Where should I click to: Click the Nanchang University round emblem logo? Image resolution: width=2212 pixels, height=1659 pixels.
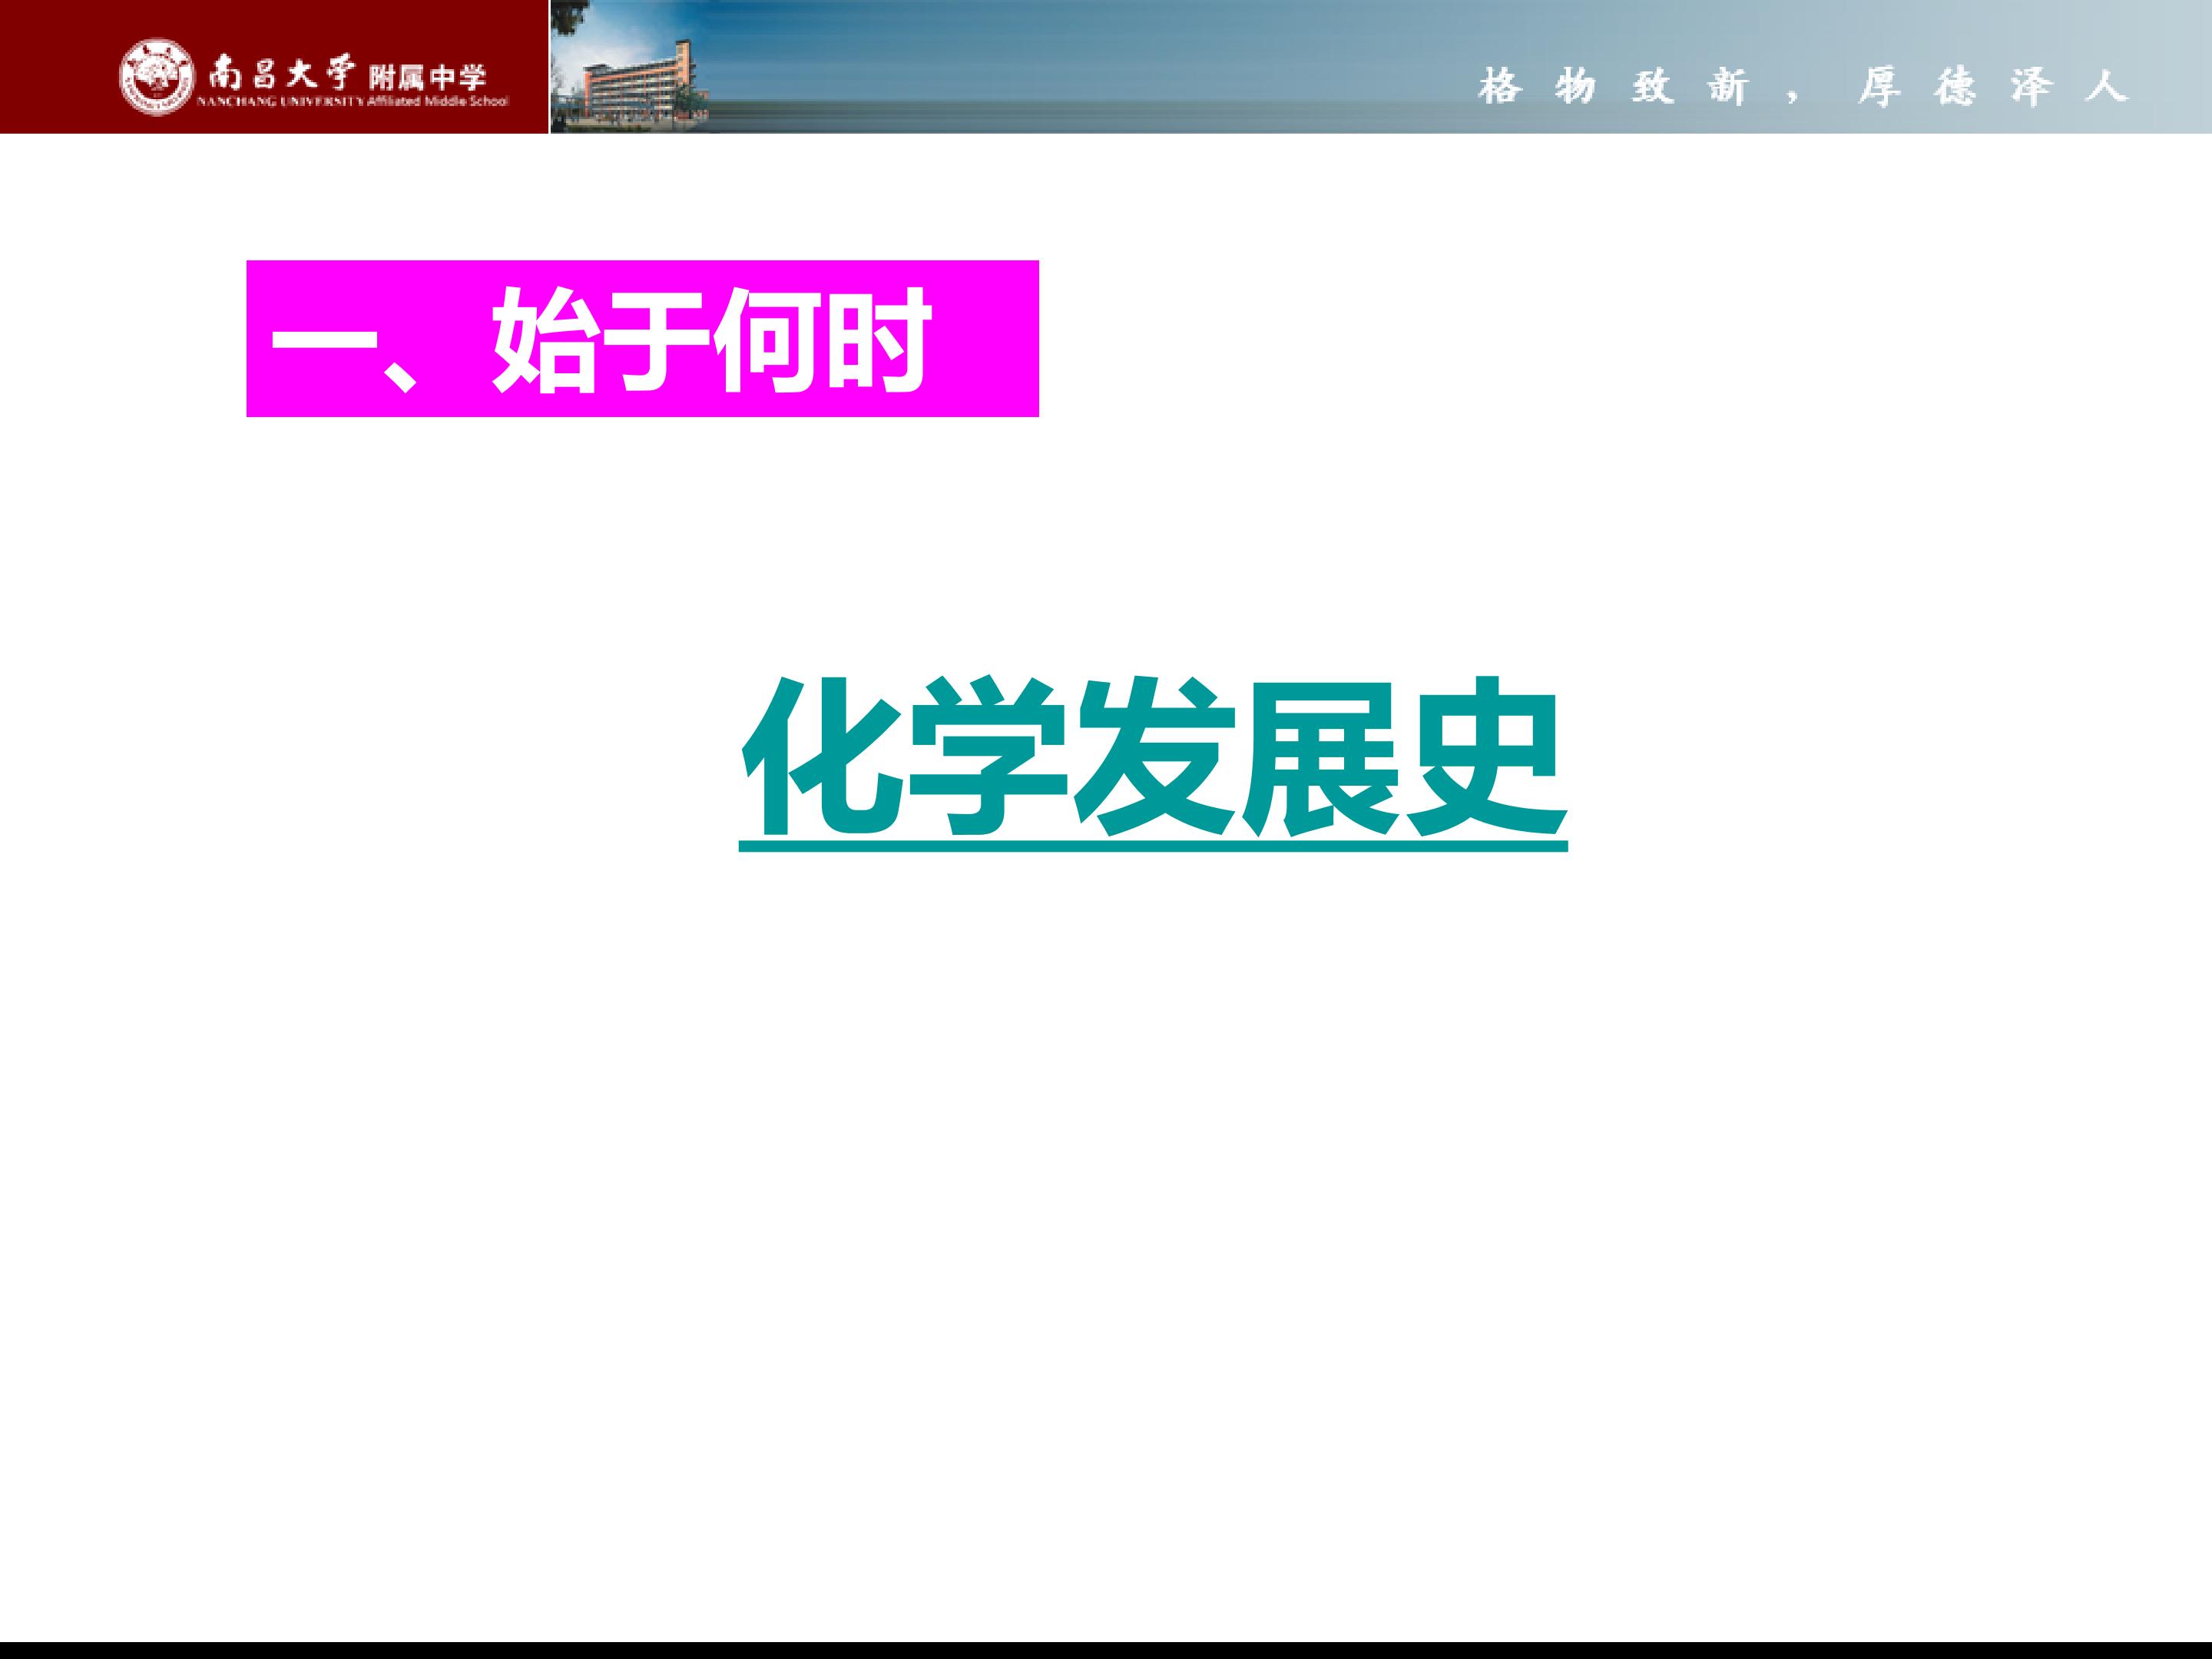[156, 76]
